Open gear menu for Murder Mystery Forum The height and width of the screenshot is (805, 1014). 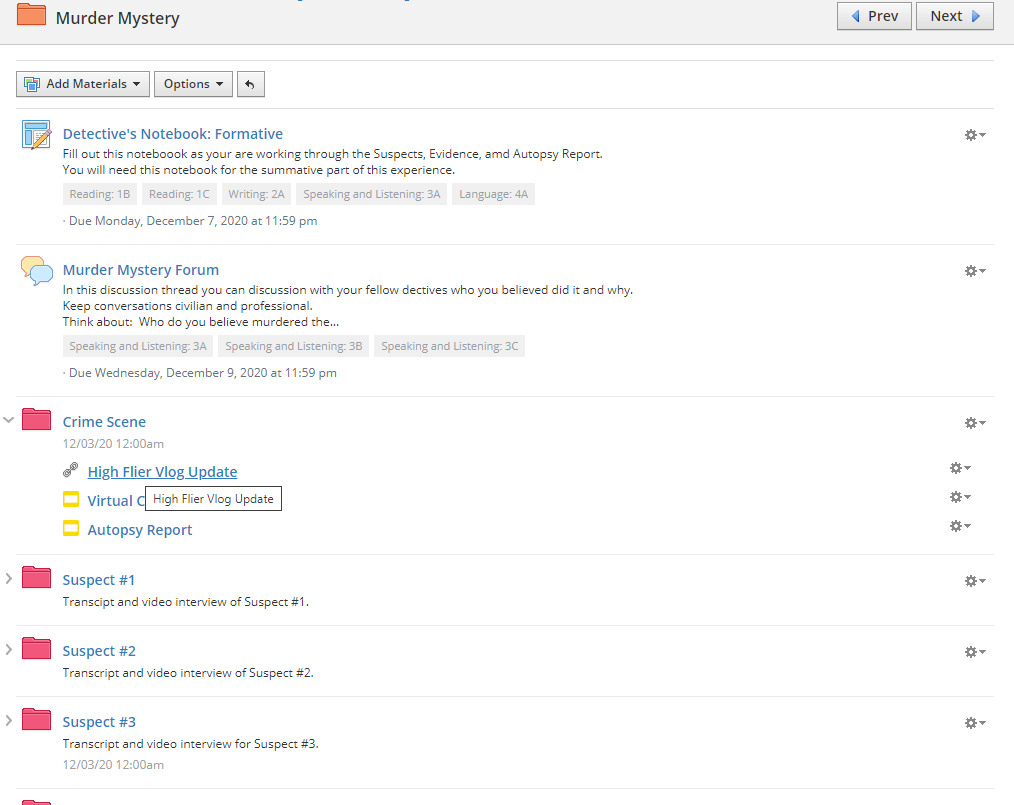coord(975,270)
